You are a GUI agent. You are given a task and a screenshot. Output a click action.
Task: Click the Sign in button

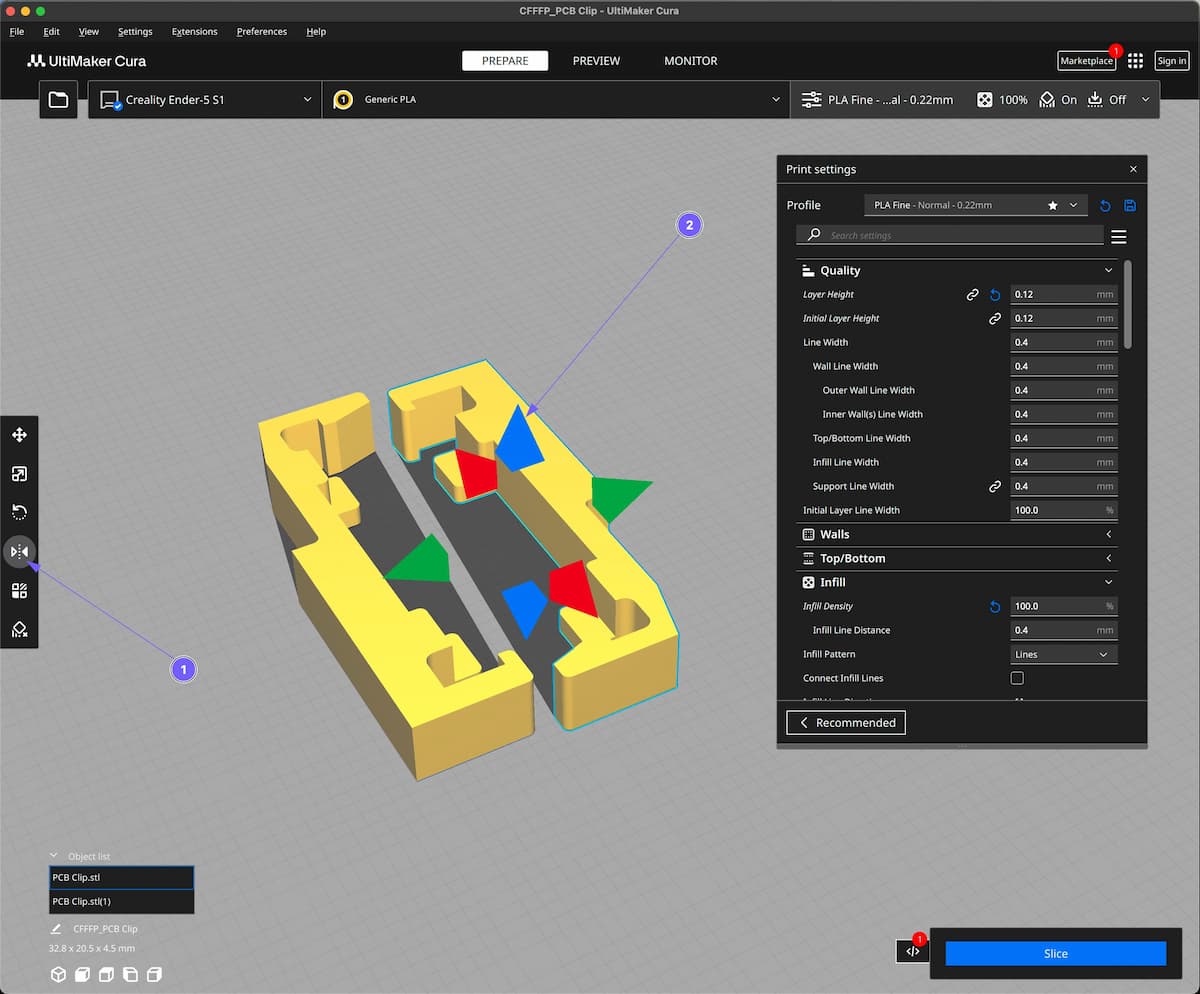tap(1172, 61)
